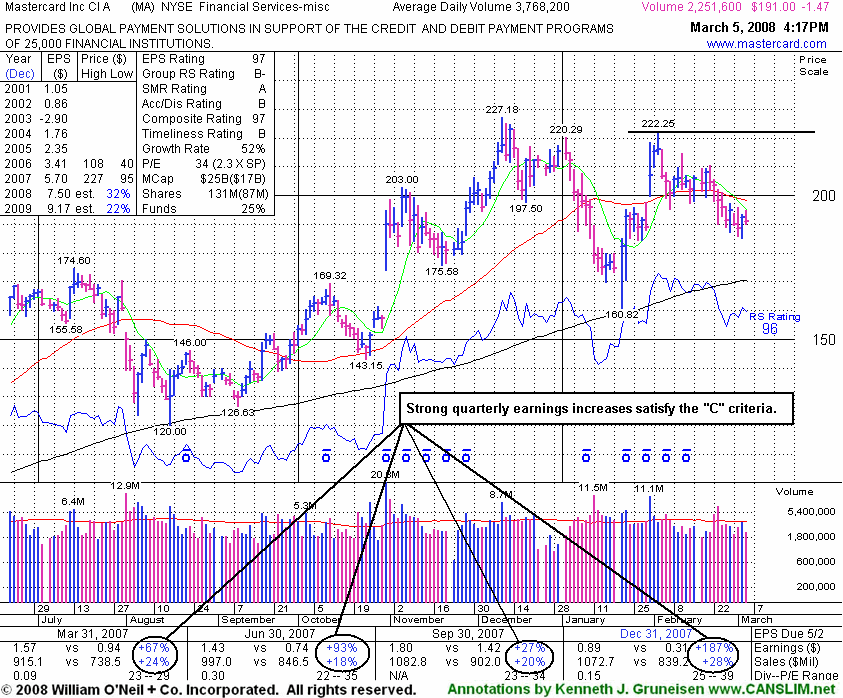Select the 'Sales ($Mil)' row label
The image size is (843, 698).
[x=787, y=662]
